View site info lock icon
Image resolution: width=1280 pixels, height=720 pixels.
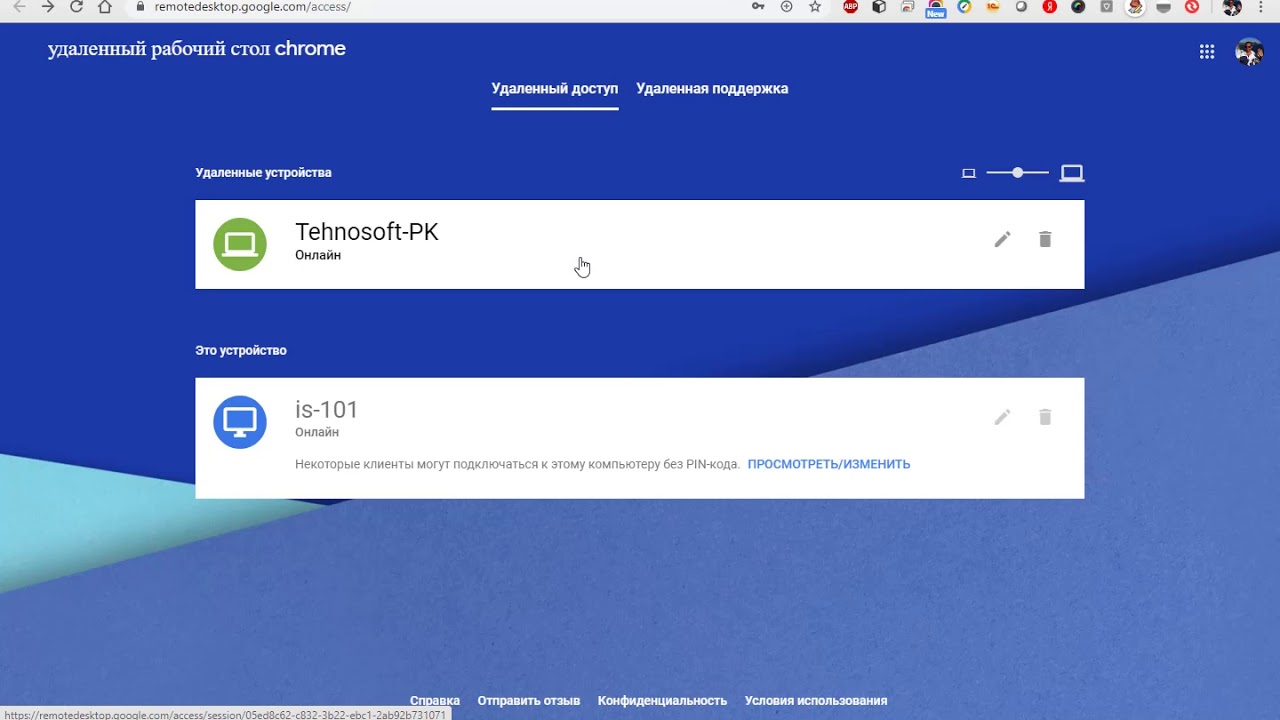pos(140,7)
